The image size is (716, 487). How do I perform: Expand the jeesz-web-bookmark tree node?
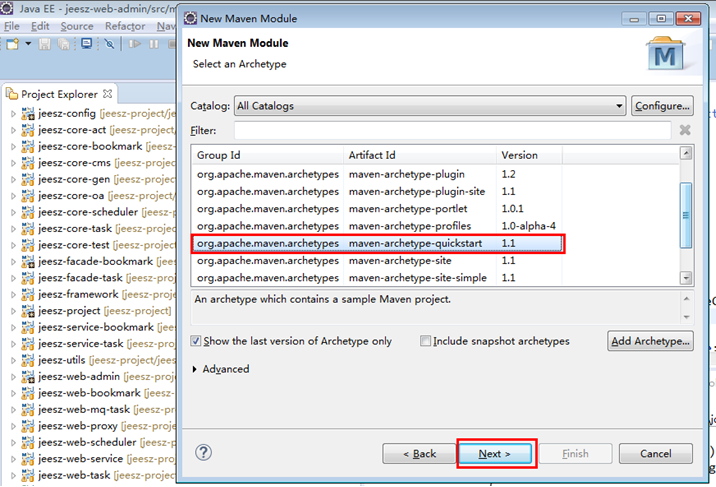click(x=13, y=393)
